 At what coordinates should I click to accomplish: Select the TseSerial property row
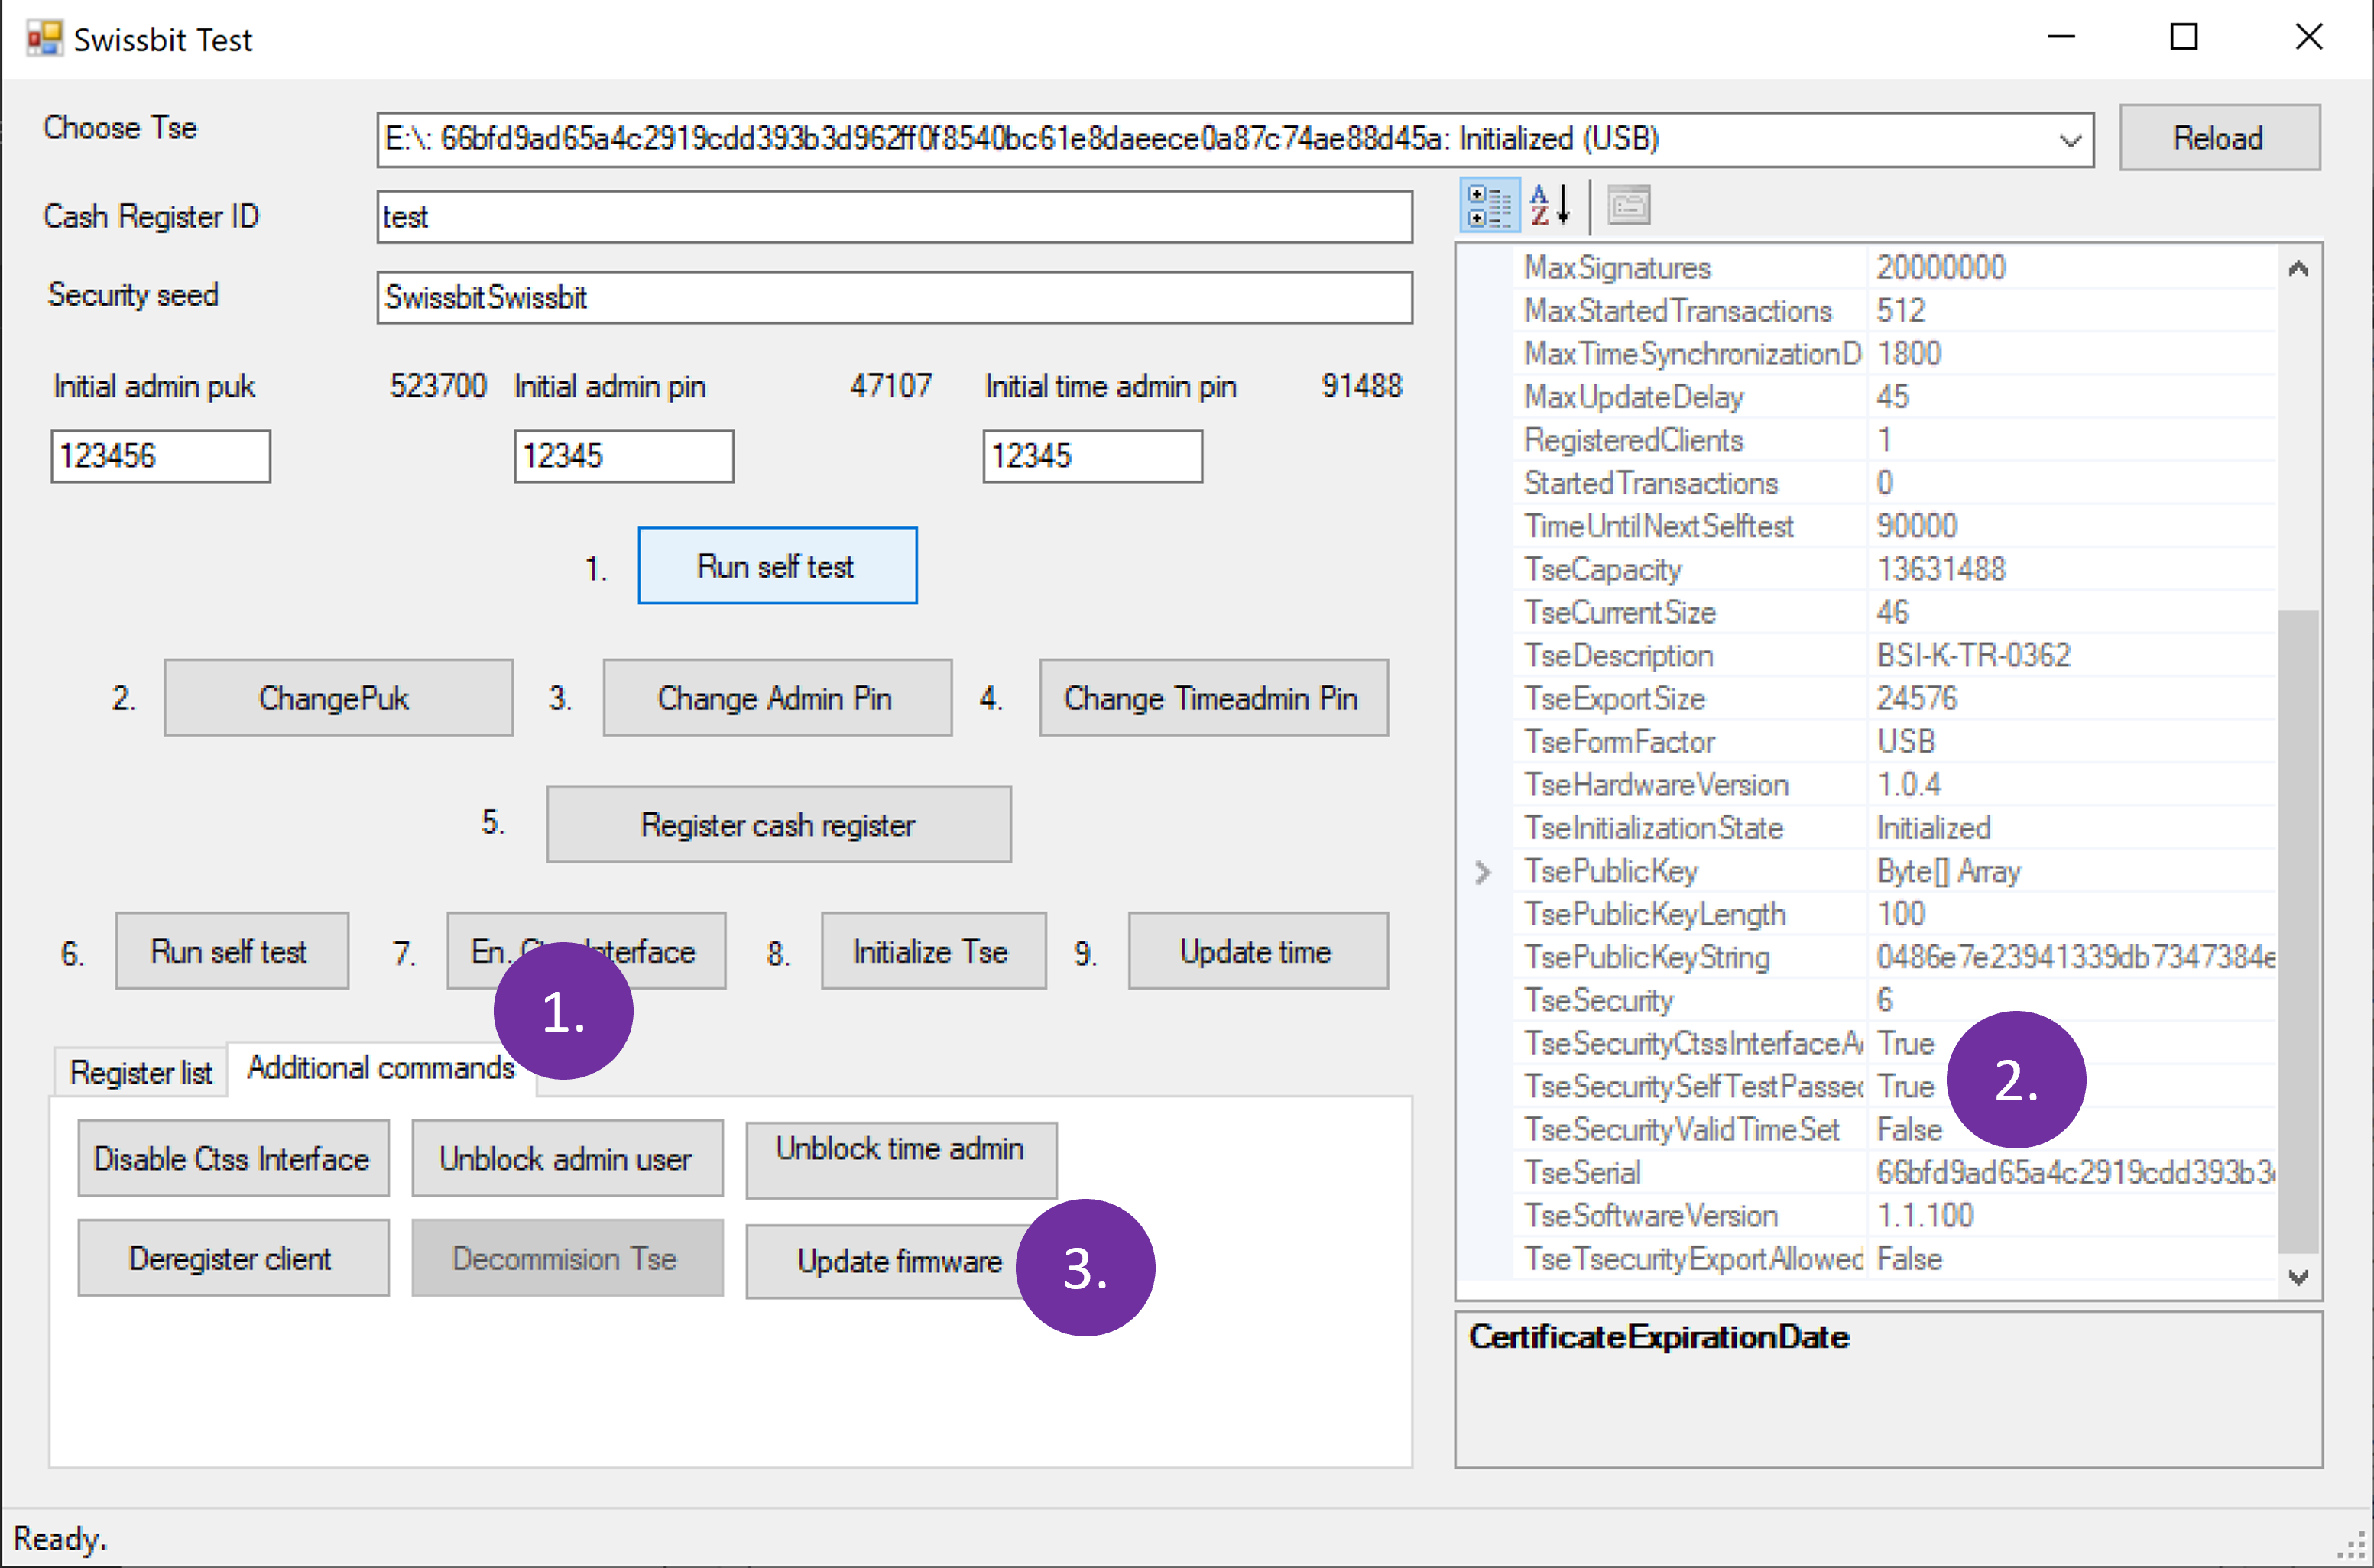click(1896, 1172)
